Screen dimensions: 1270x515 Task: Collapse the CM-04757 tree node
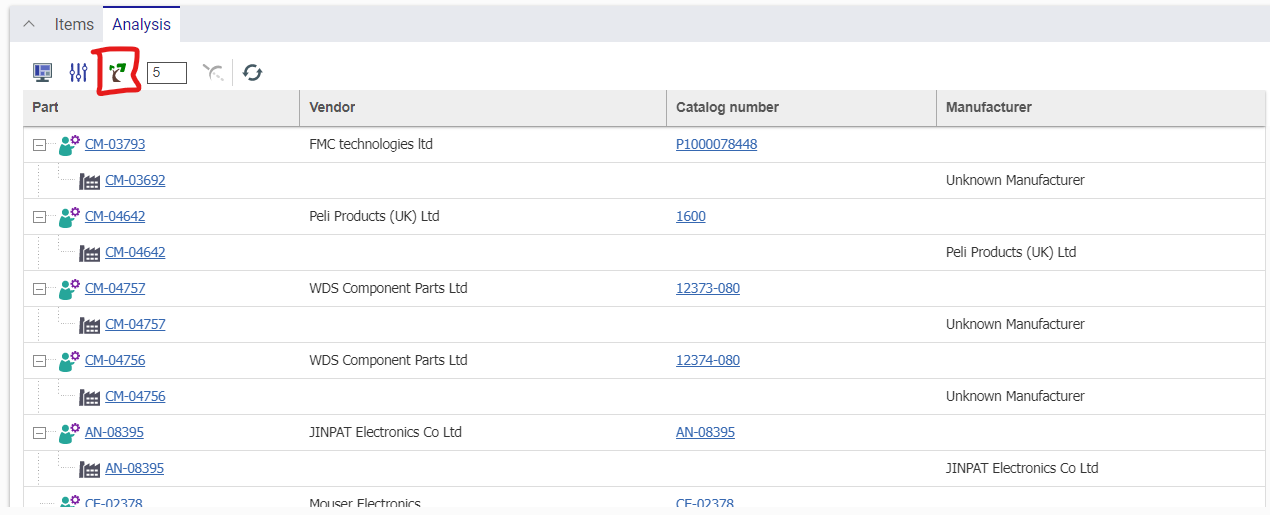(39, 289)
